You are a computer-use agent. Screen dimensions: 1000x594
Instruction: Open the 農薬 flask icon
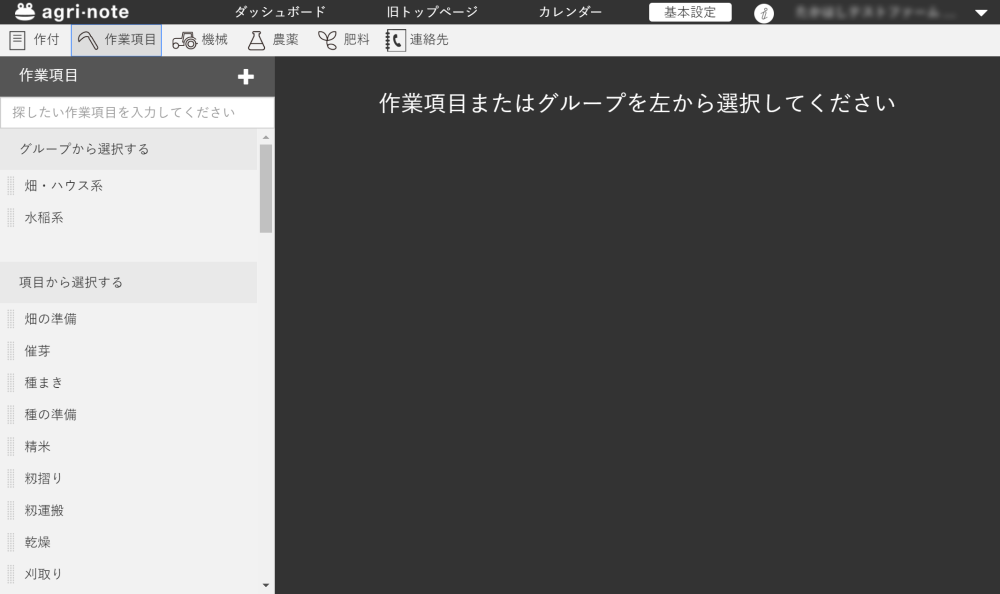[256, 40]
